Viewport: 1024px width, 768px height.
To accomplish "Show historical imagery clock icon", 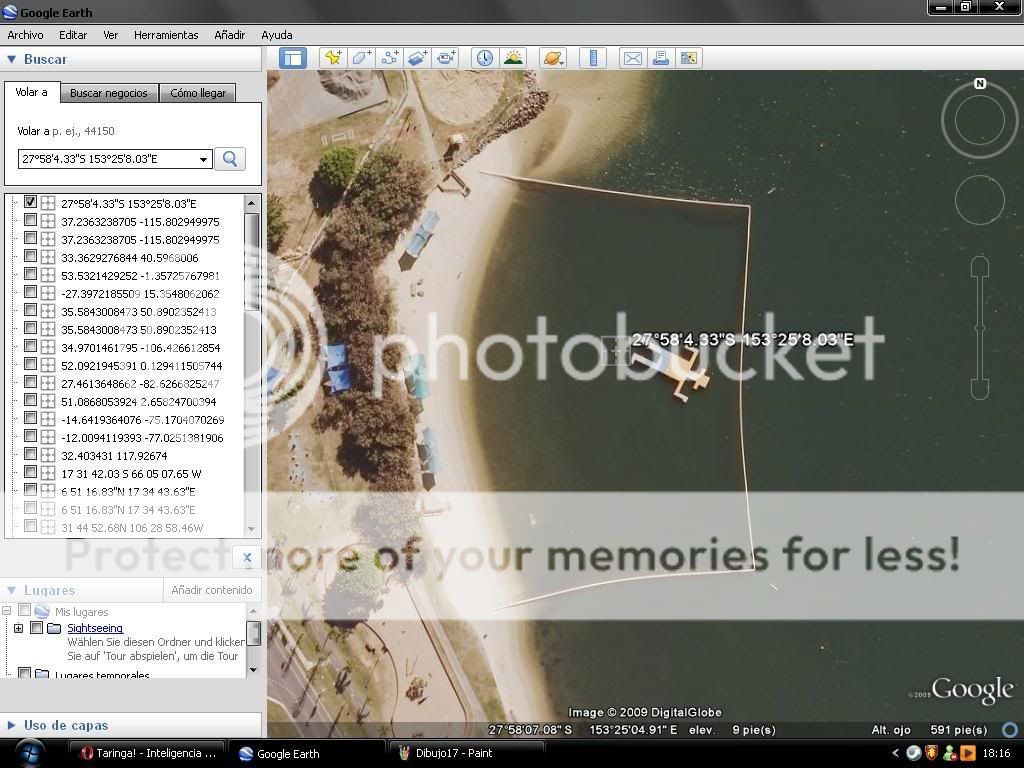I will point(485,58).
